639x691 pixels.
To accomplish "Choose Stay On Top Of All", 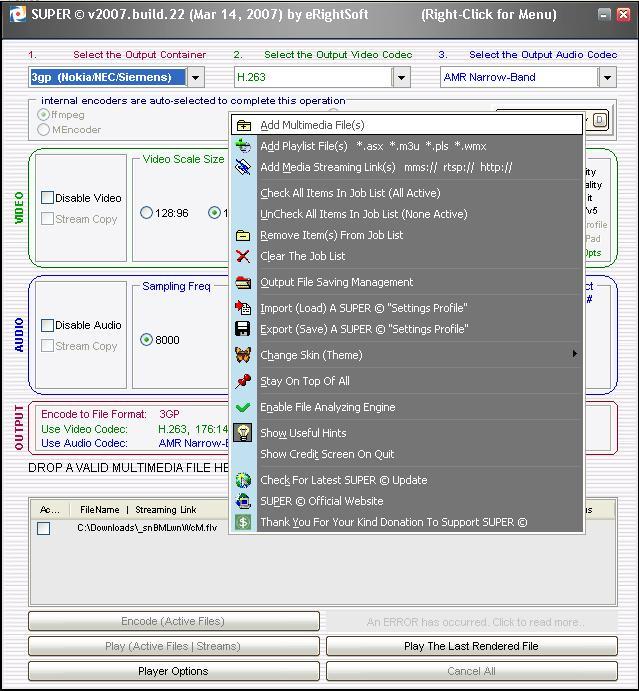I will pyautogui.click(x=407, y=381).
